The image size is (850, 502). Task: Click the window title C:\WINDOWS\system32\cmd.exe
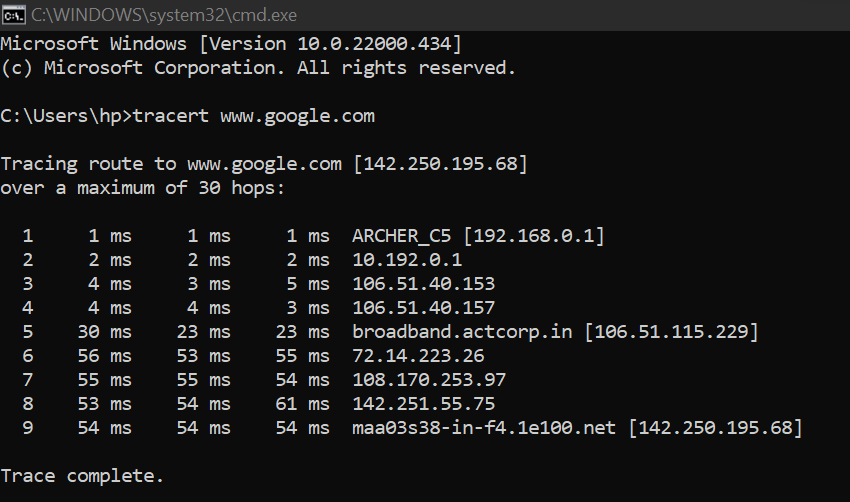(164, 15)
